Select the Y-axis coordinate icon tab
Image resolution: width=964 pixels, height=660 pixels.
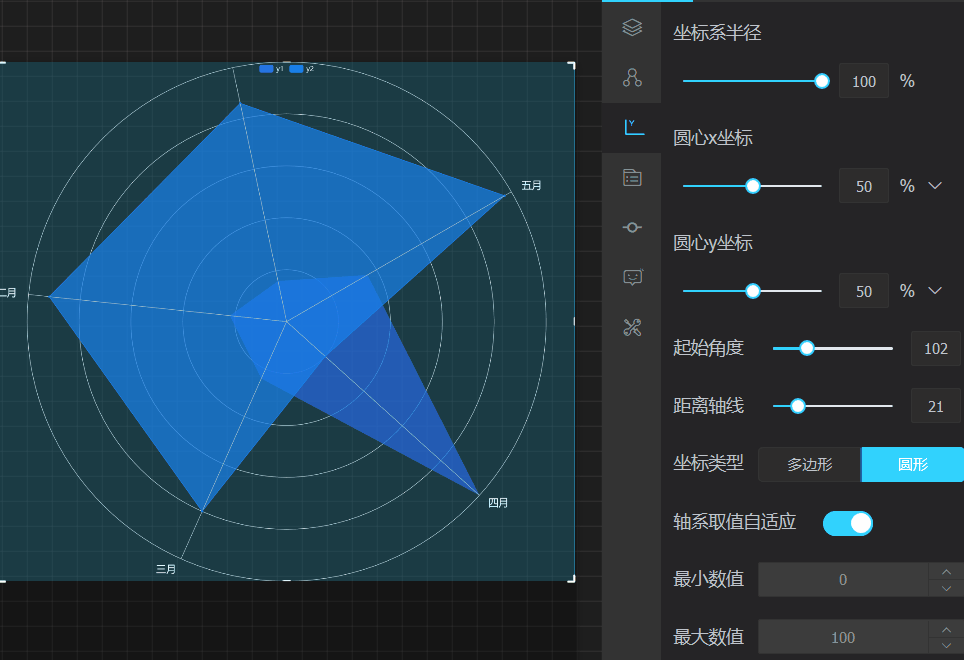click(633, 127)
